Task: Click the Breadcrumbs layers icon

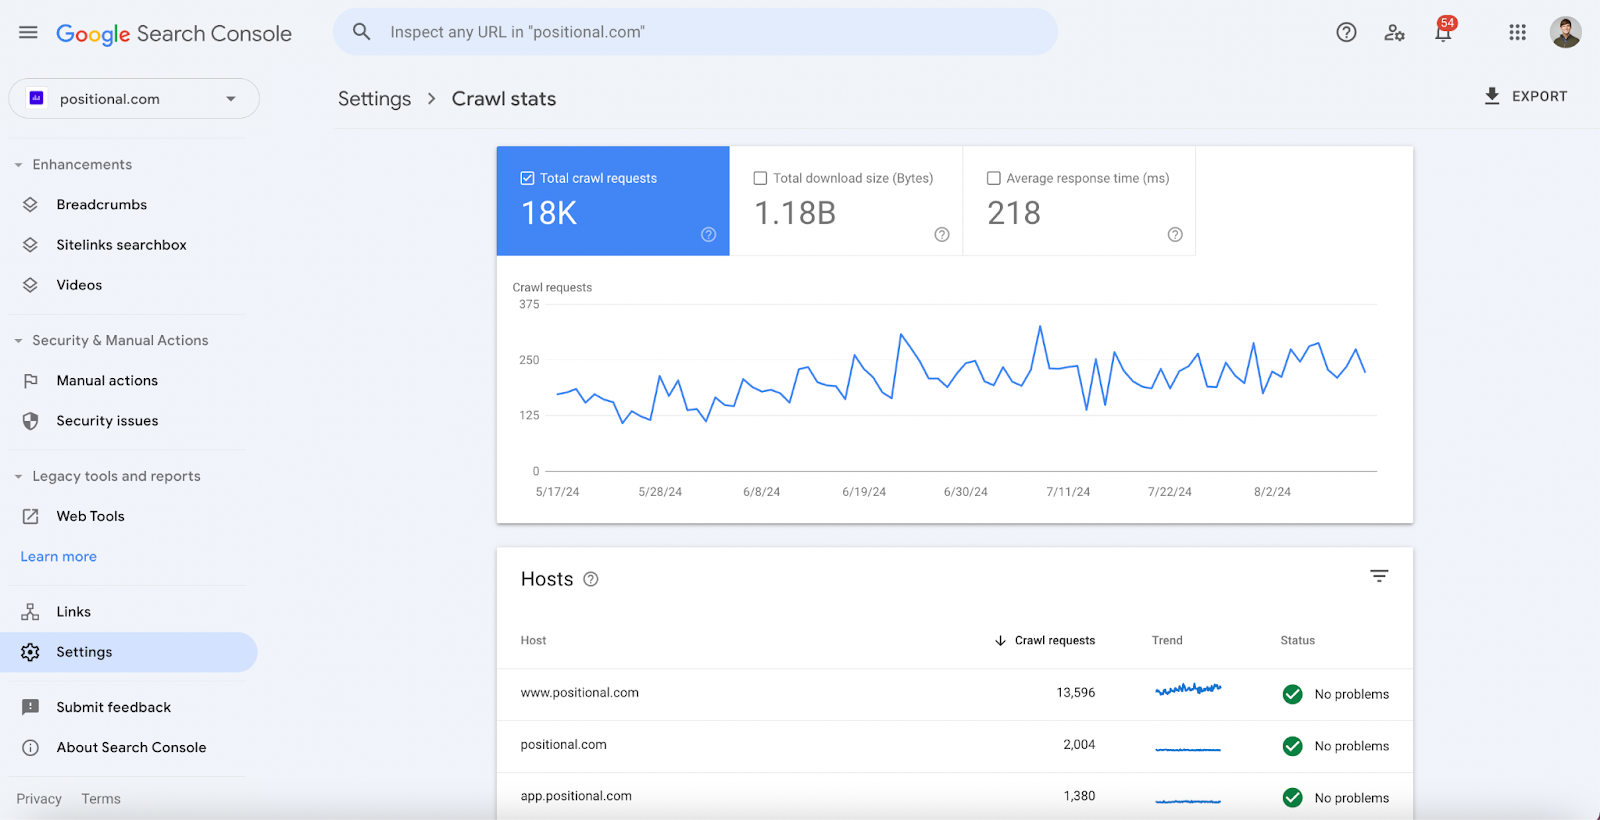Action: click(30, 204)
